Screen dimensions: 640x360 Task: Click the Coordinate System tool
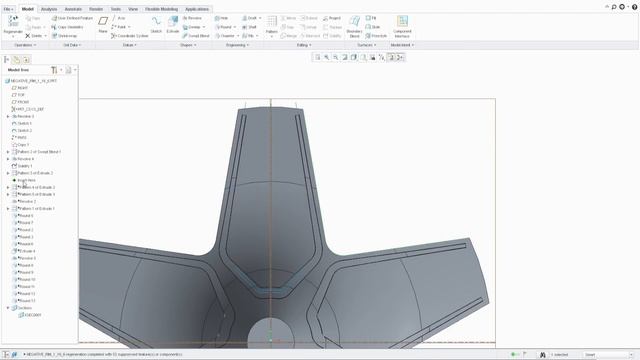coord(129,36)
